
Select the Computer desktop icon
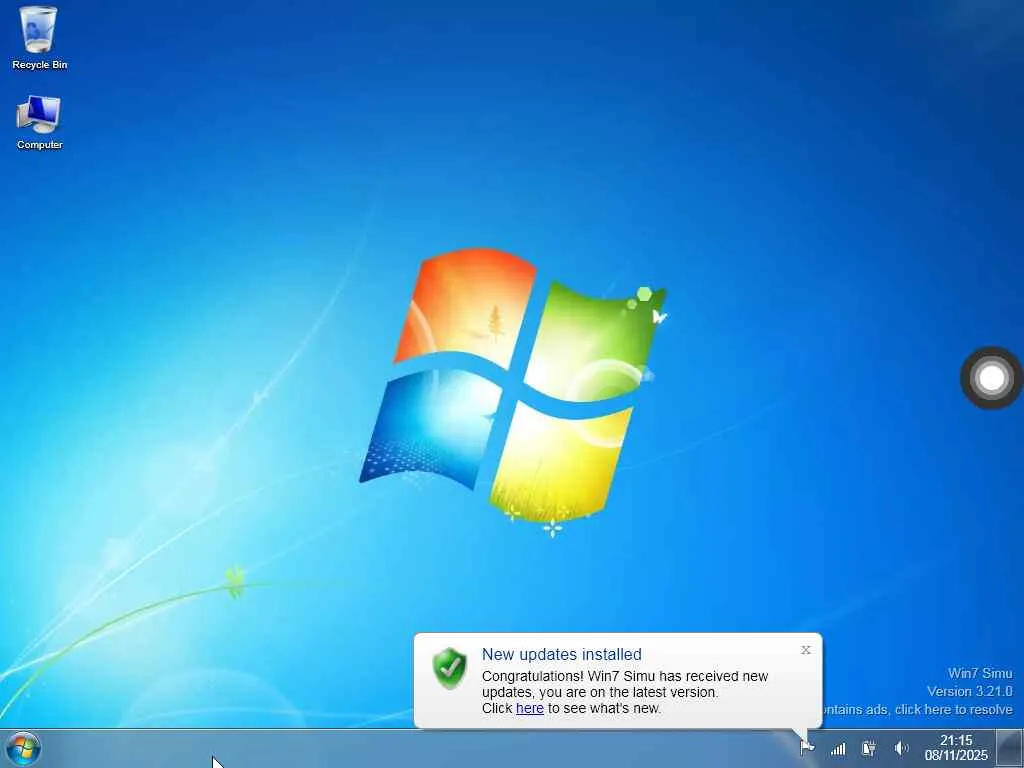(39, 122)
